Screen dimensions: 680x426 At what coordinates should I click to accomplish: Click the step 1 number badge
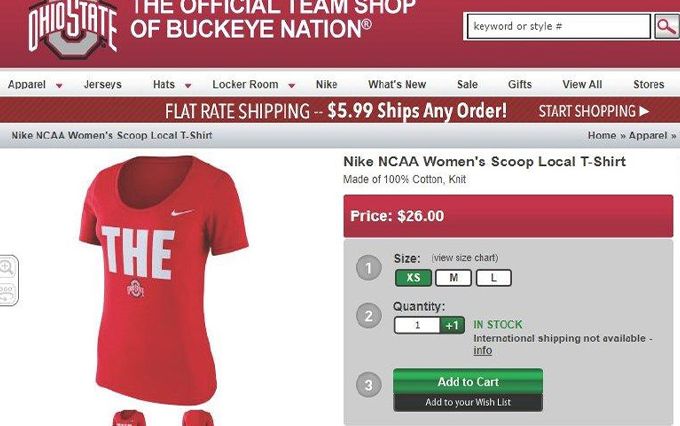369,268
